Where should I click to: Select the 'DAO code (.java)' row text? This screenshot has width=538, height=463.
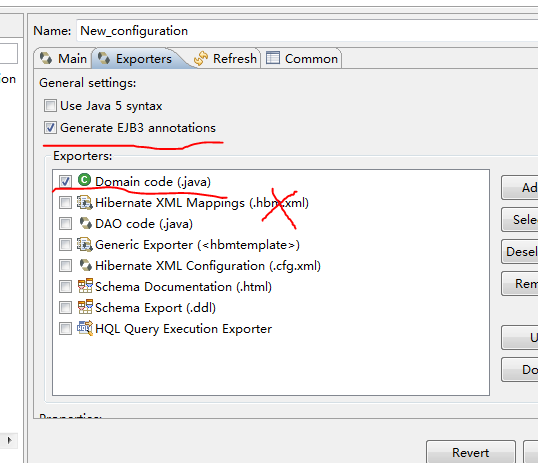click(144, 224)
